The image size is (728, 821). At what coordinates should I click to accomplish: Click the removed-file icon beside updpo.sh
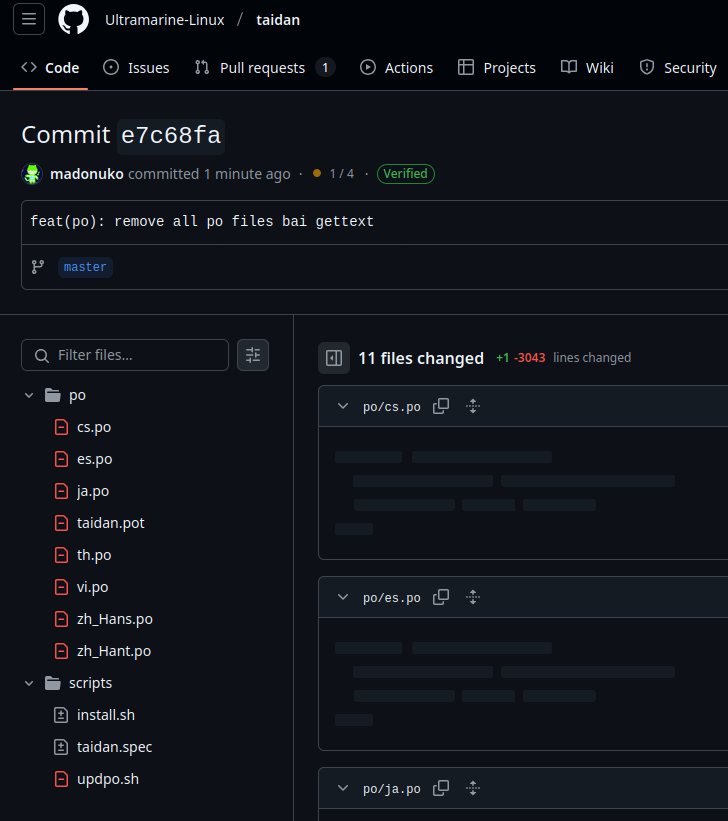[61, 779]
